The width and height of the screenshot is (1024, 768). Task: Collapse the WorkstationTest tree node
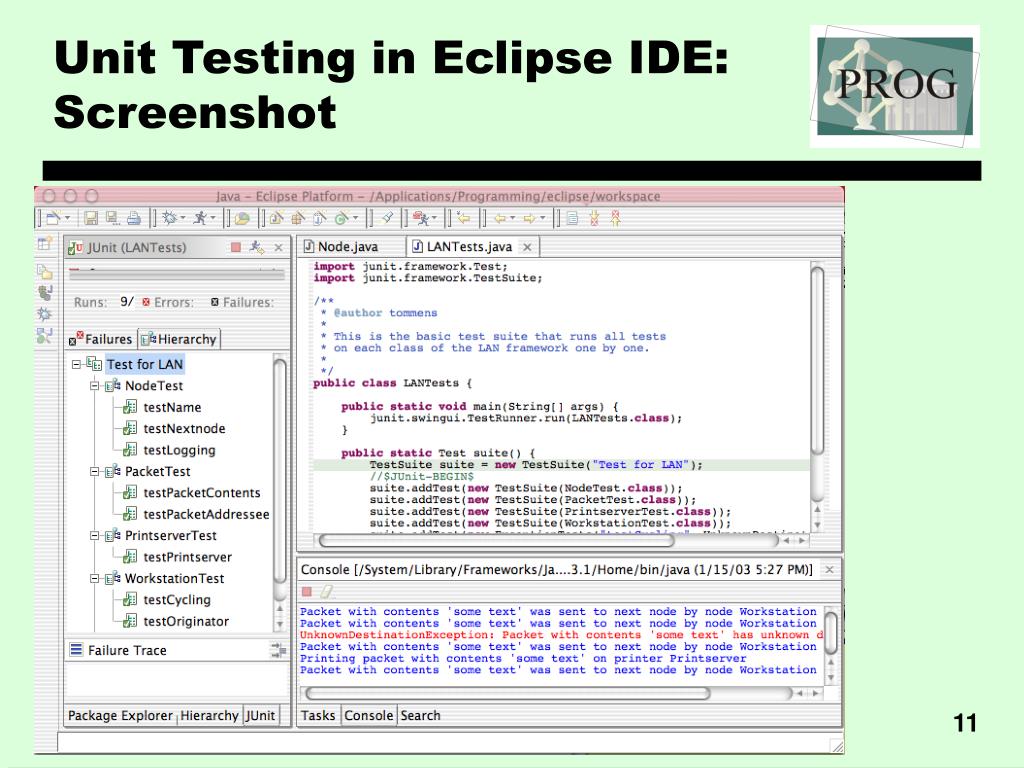pos(95,579)
